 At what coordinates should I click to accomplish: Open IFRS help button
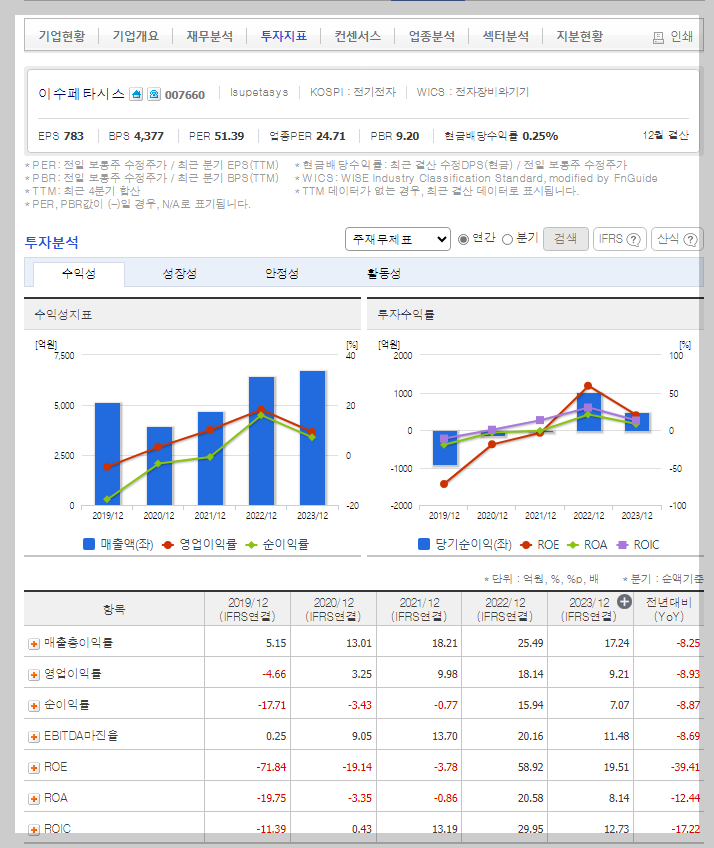[620, 238]
